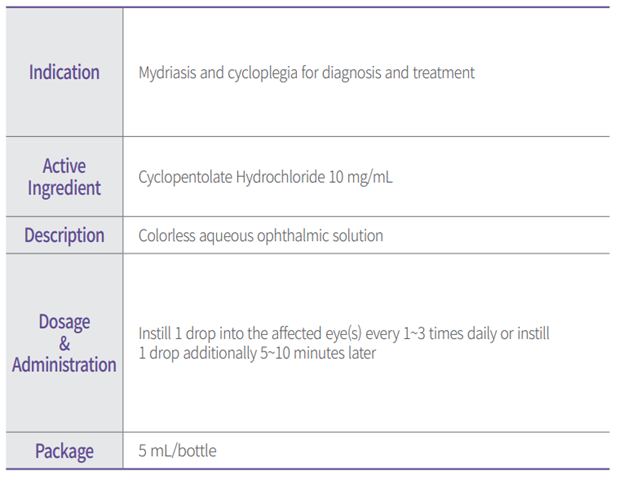Click the word Administration

pyautogui.click(x=64, y=365)
